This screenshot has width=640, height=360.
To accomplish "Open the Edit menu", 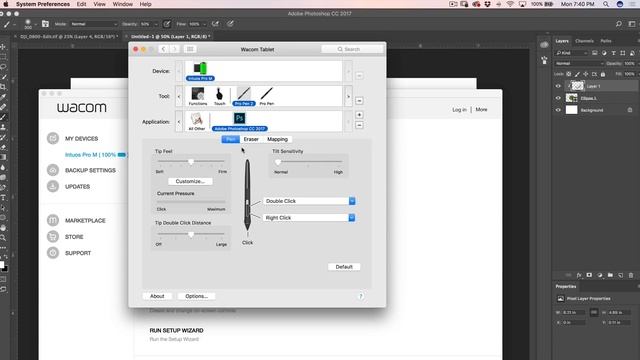I will pyautogui.click(x=81, y=4).
